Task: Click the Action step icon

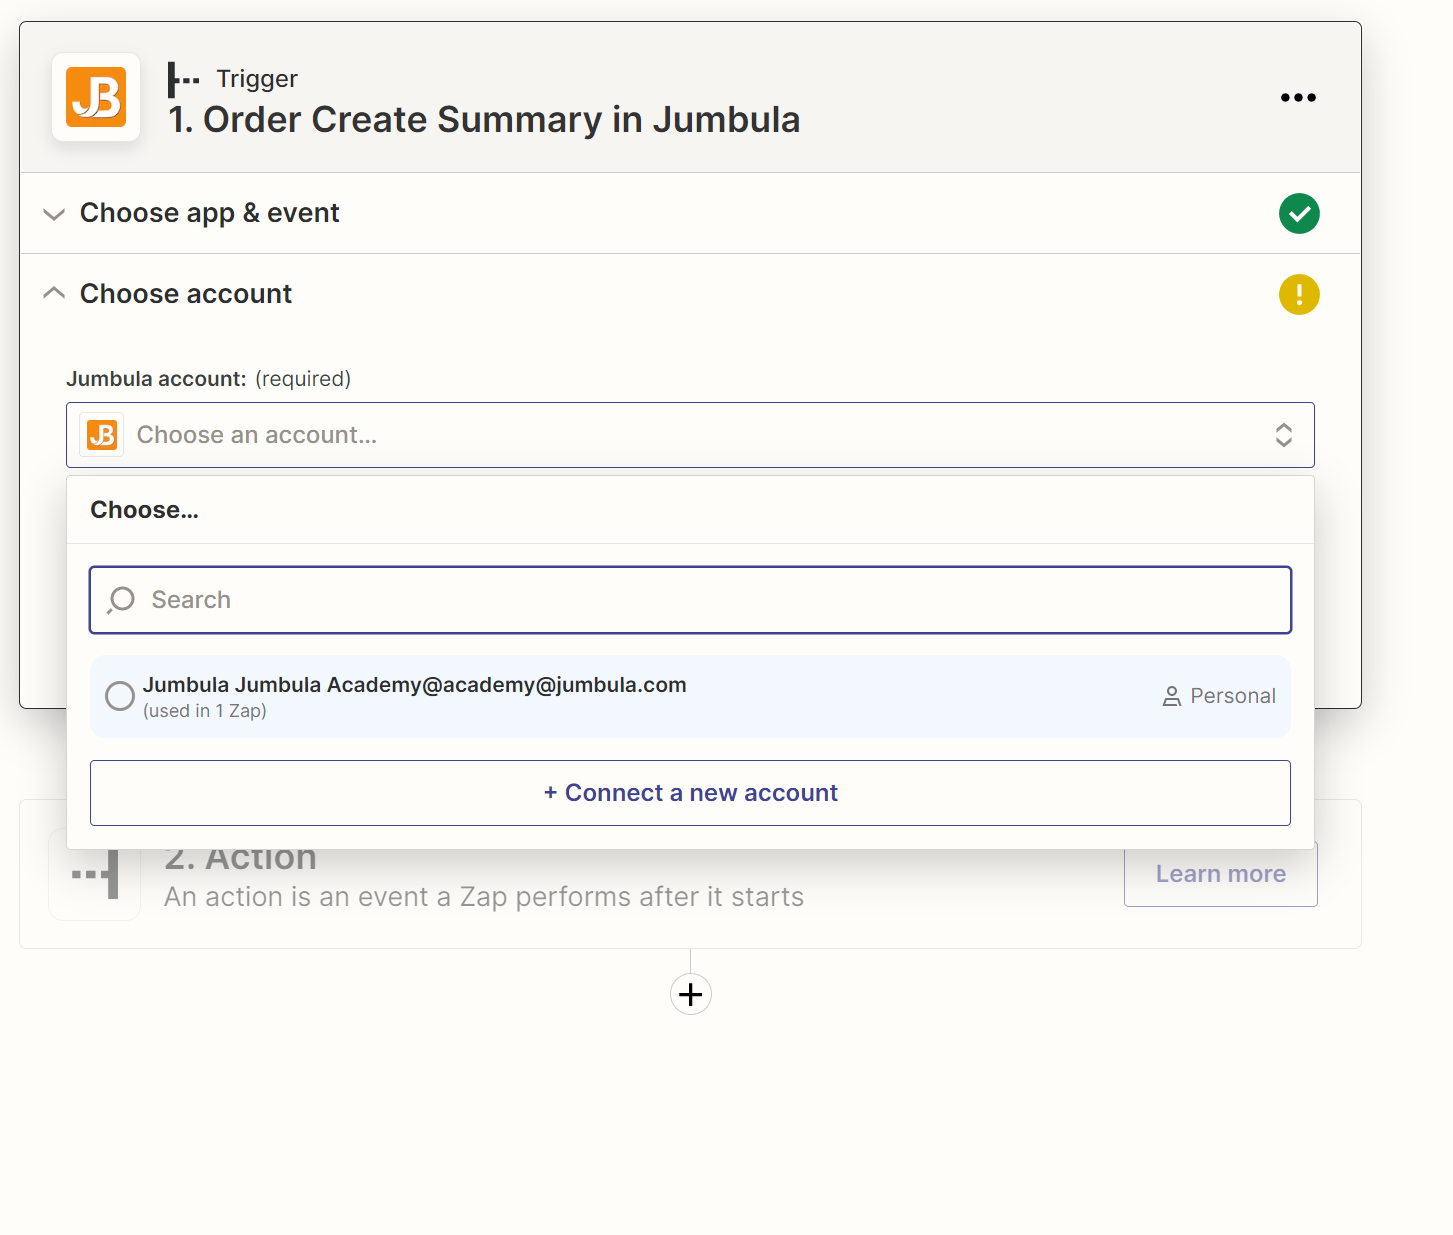Action: coord(95,875)
